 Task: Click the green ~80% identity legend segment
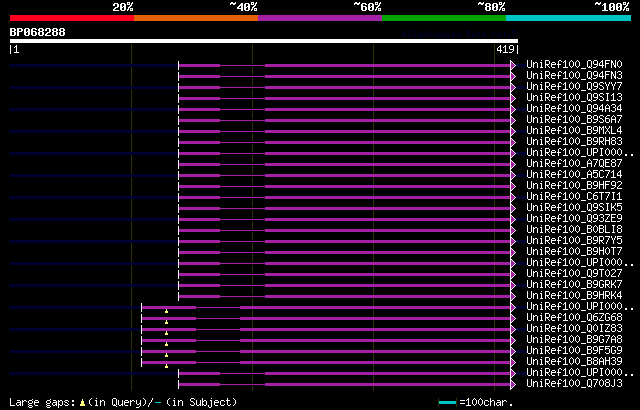coord(444,18)
